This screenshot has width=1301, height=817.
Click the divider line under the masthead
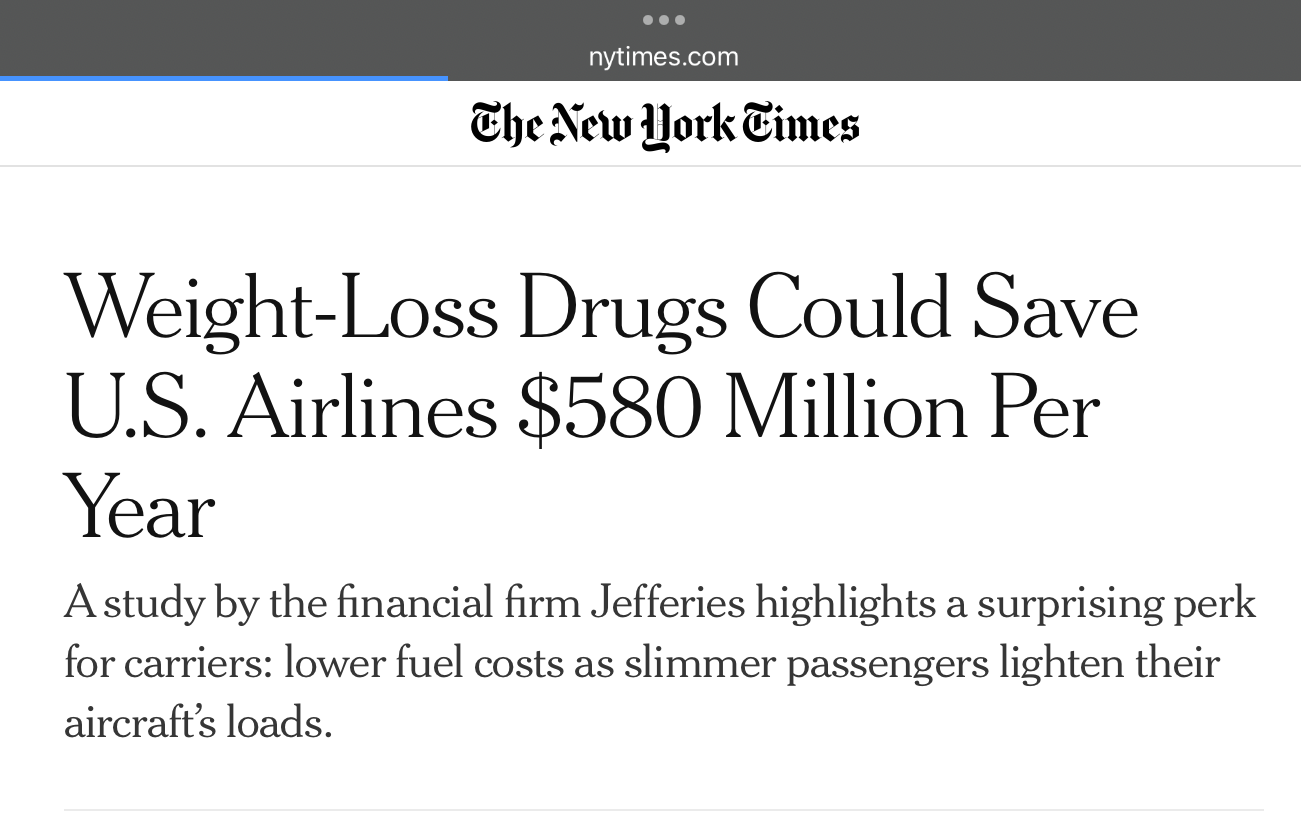(650, 165)
